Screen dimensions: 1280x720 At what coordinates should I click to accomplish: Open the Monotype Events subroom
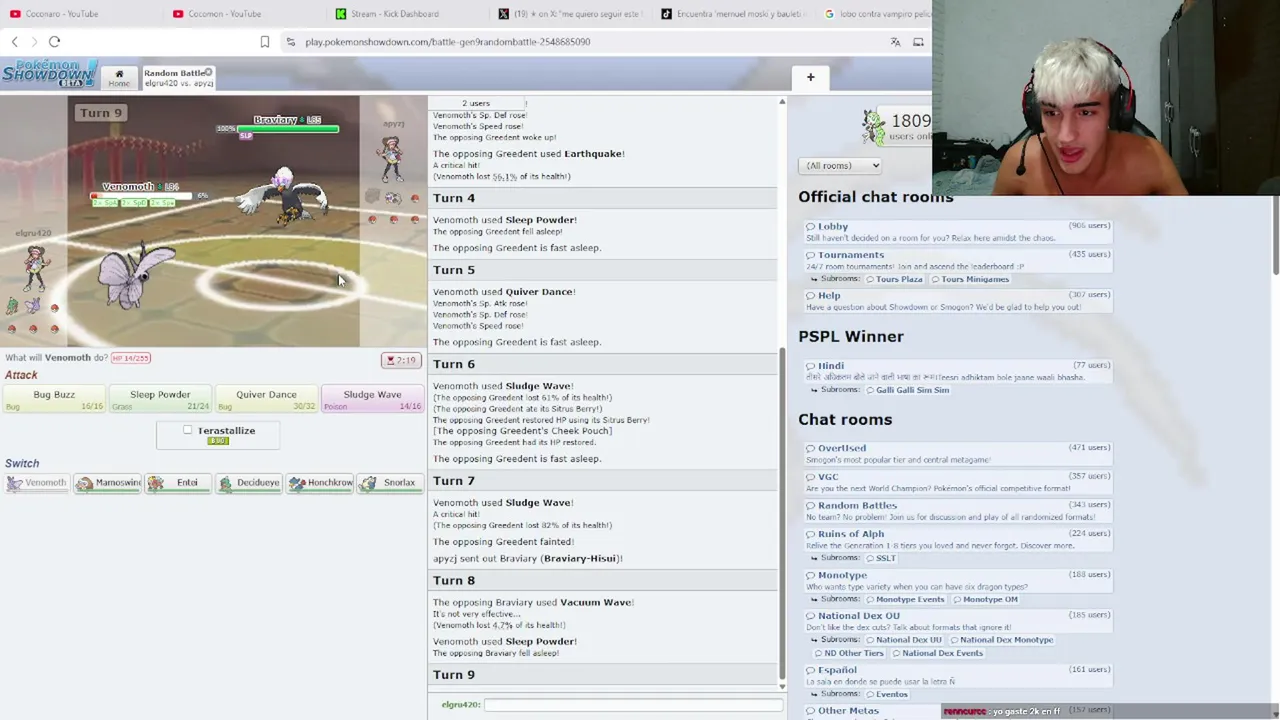click(x=905, y=599)
